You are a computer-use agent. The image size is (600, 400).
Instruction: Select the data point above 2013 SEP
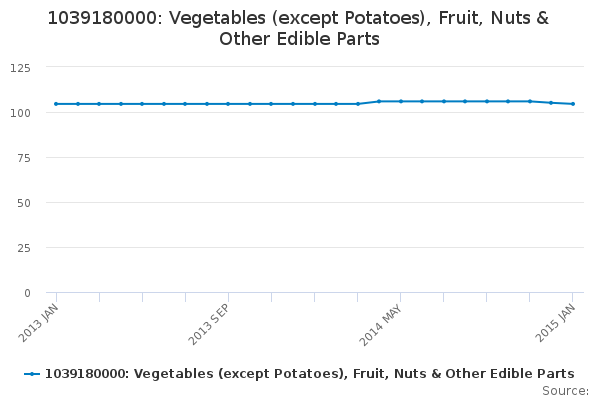coord(228,104)
